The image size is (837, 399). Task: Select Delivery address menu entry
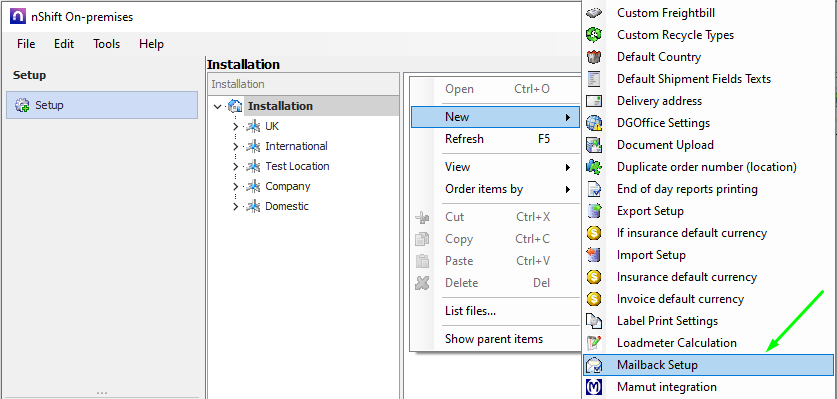click(x=708, y=101)
